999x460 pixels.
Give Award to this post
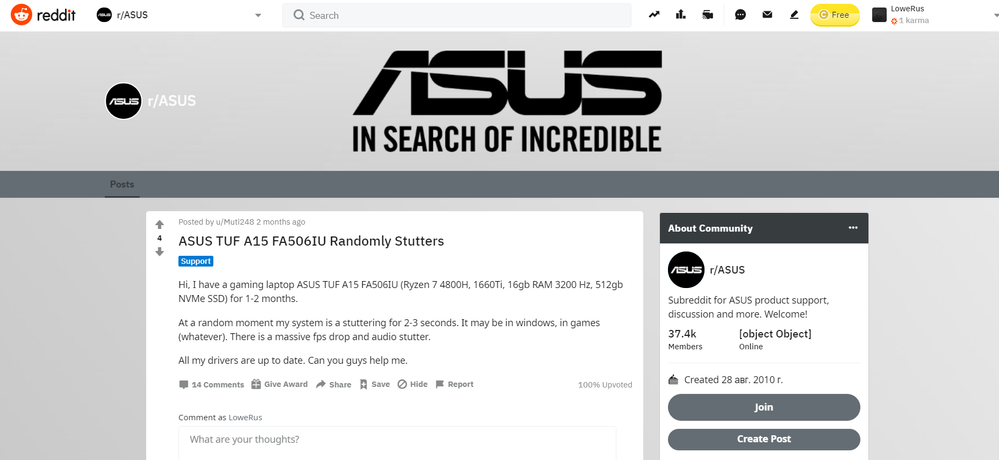[x=279, y=384]
